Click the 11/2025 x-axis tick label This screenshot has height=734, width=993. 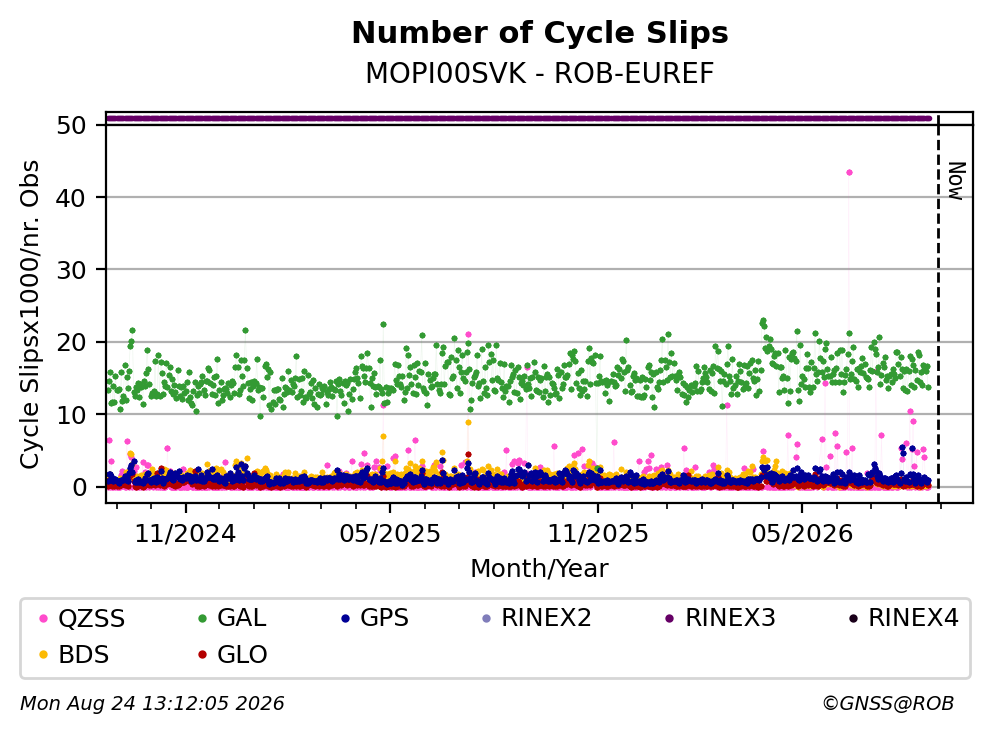(598, 534)
